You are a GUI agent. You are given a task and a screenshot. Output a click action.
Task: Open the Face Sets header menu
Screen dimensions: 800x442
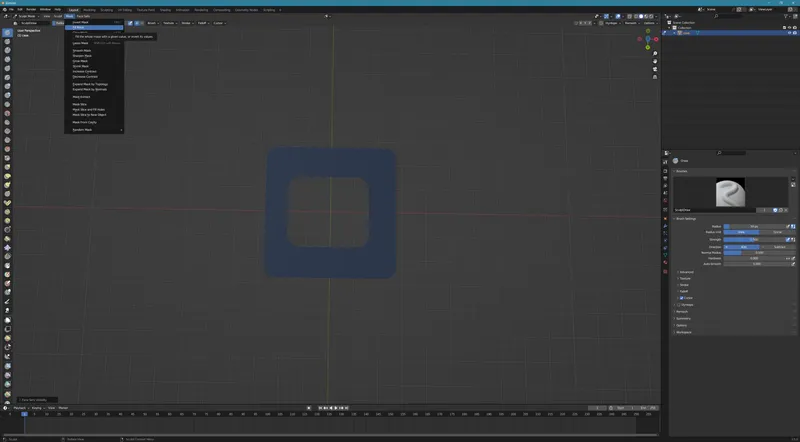pyautogui.click(x=83, y=16)
